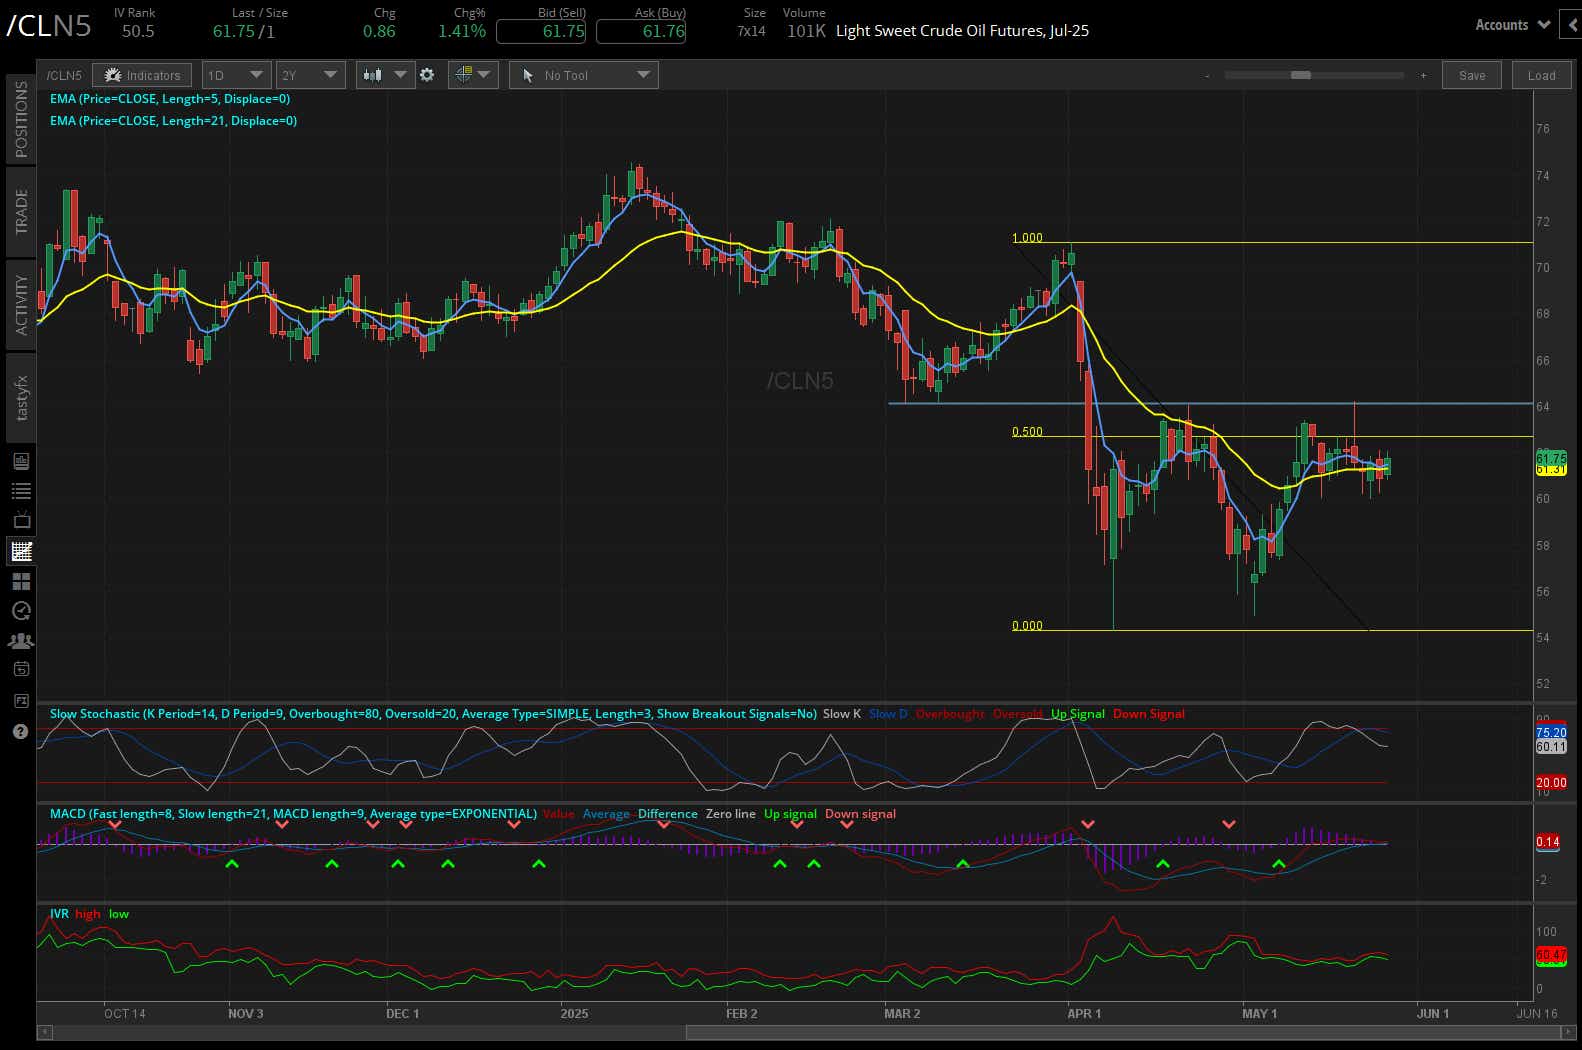Click the Volume 101K value
Viewport: 1582px width, 1050px height.
pos(806,31)
